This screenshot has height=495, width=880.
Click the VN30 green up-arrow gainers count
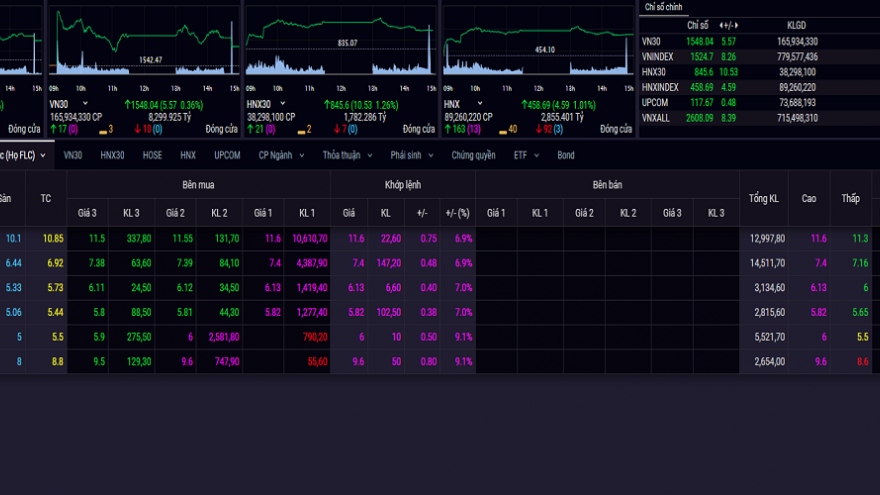[x=57, y=129]
